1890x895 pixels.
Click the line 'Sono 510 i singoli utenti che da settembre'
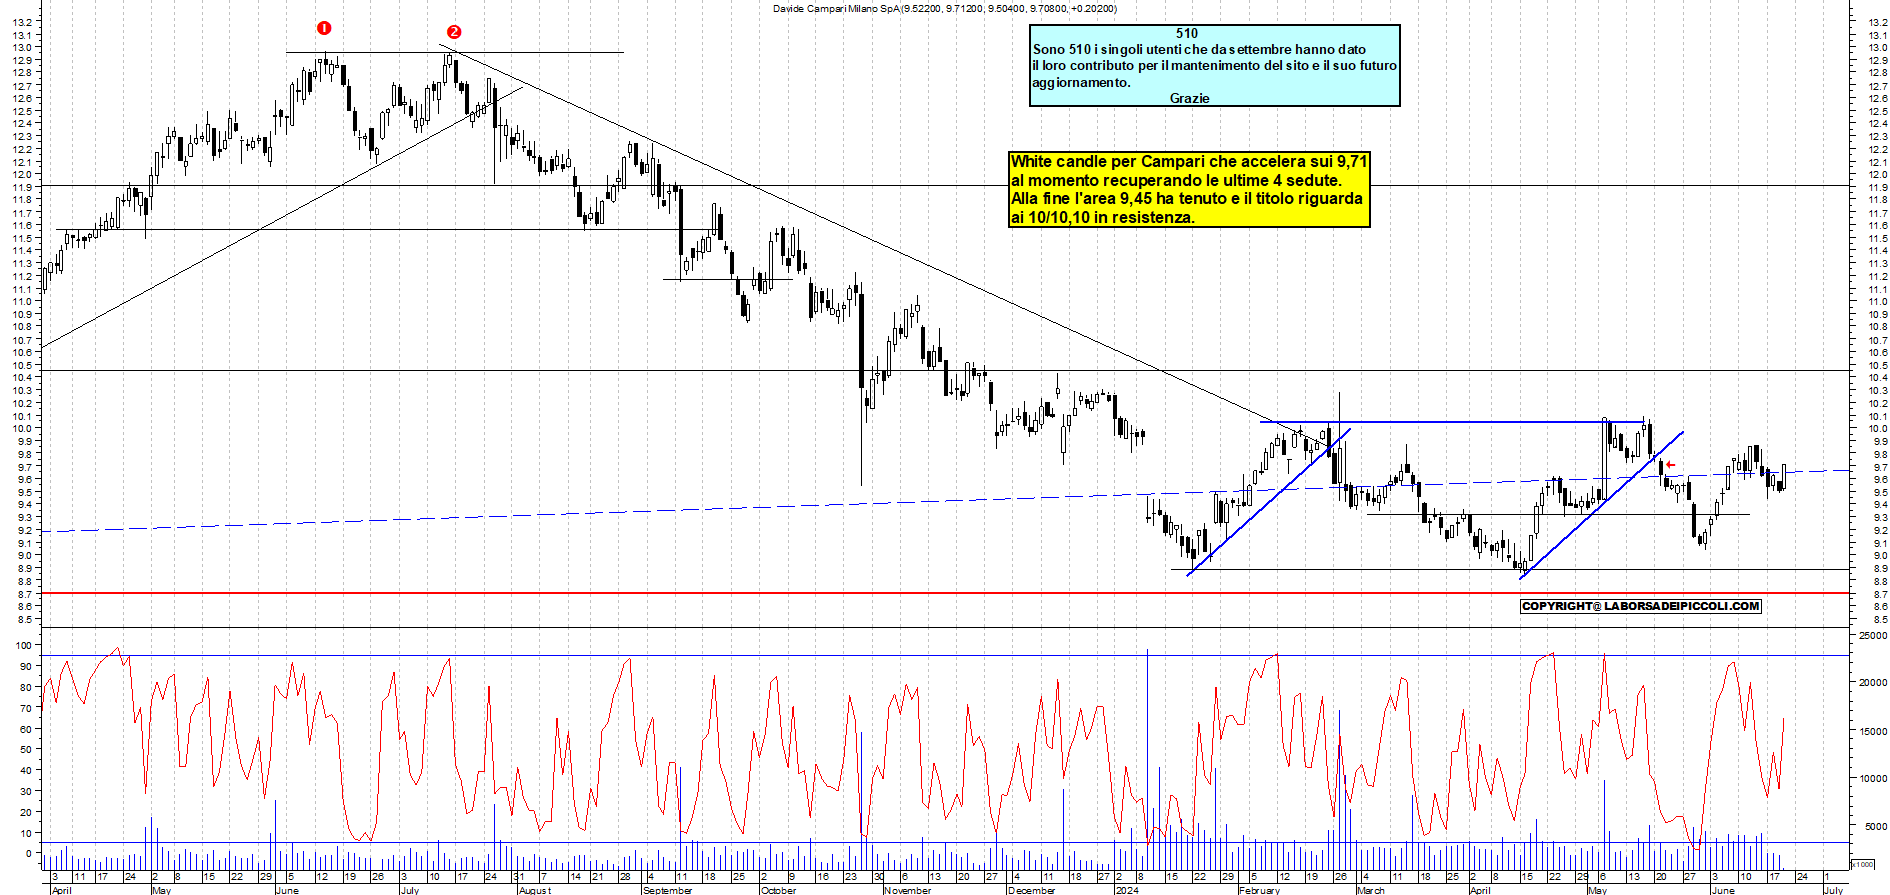coord(1199,49)
